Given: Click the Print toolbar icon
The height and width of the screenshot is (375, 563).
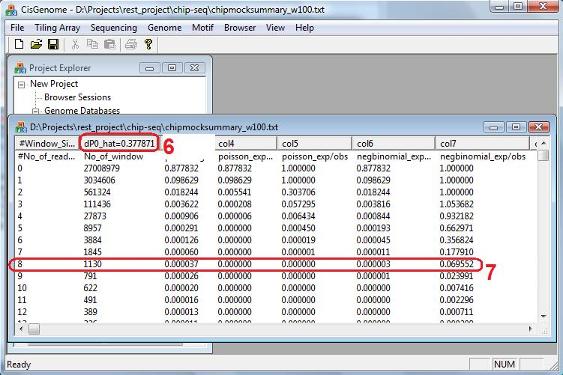Looking at the screenshot, I should [131, 45].
